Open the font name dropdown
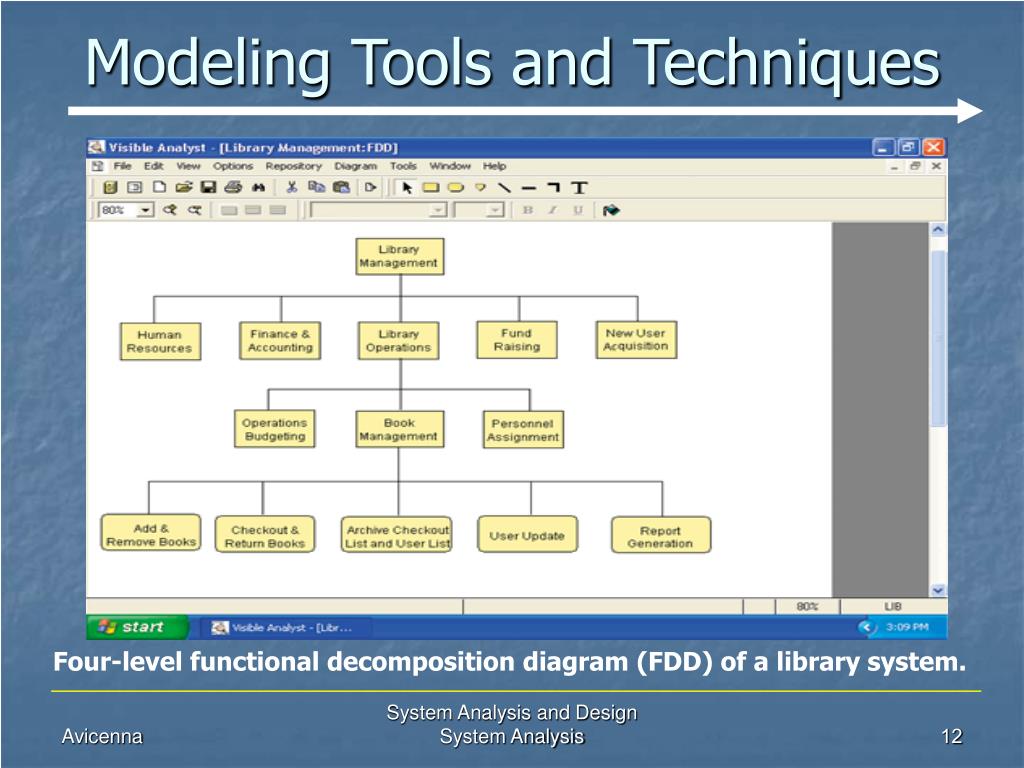The width and height of the screenshot is (1024, 768). click(437, 210)
